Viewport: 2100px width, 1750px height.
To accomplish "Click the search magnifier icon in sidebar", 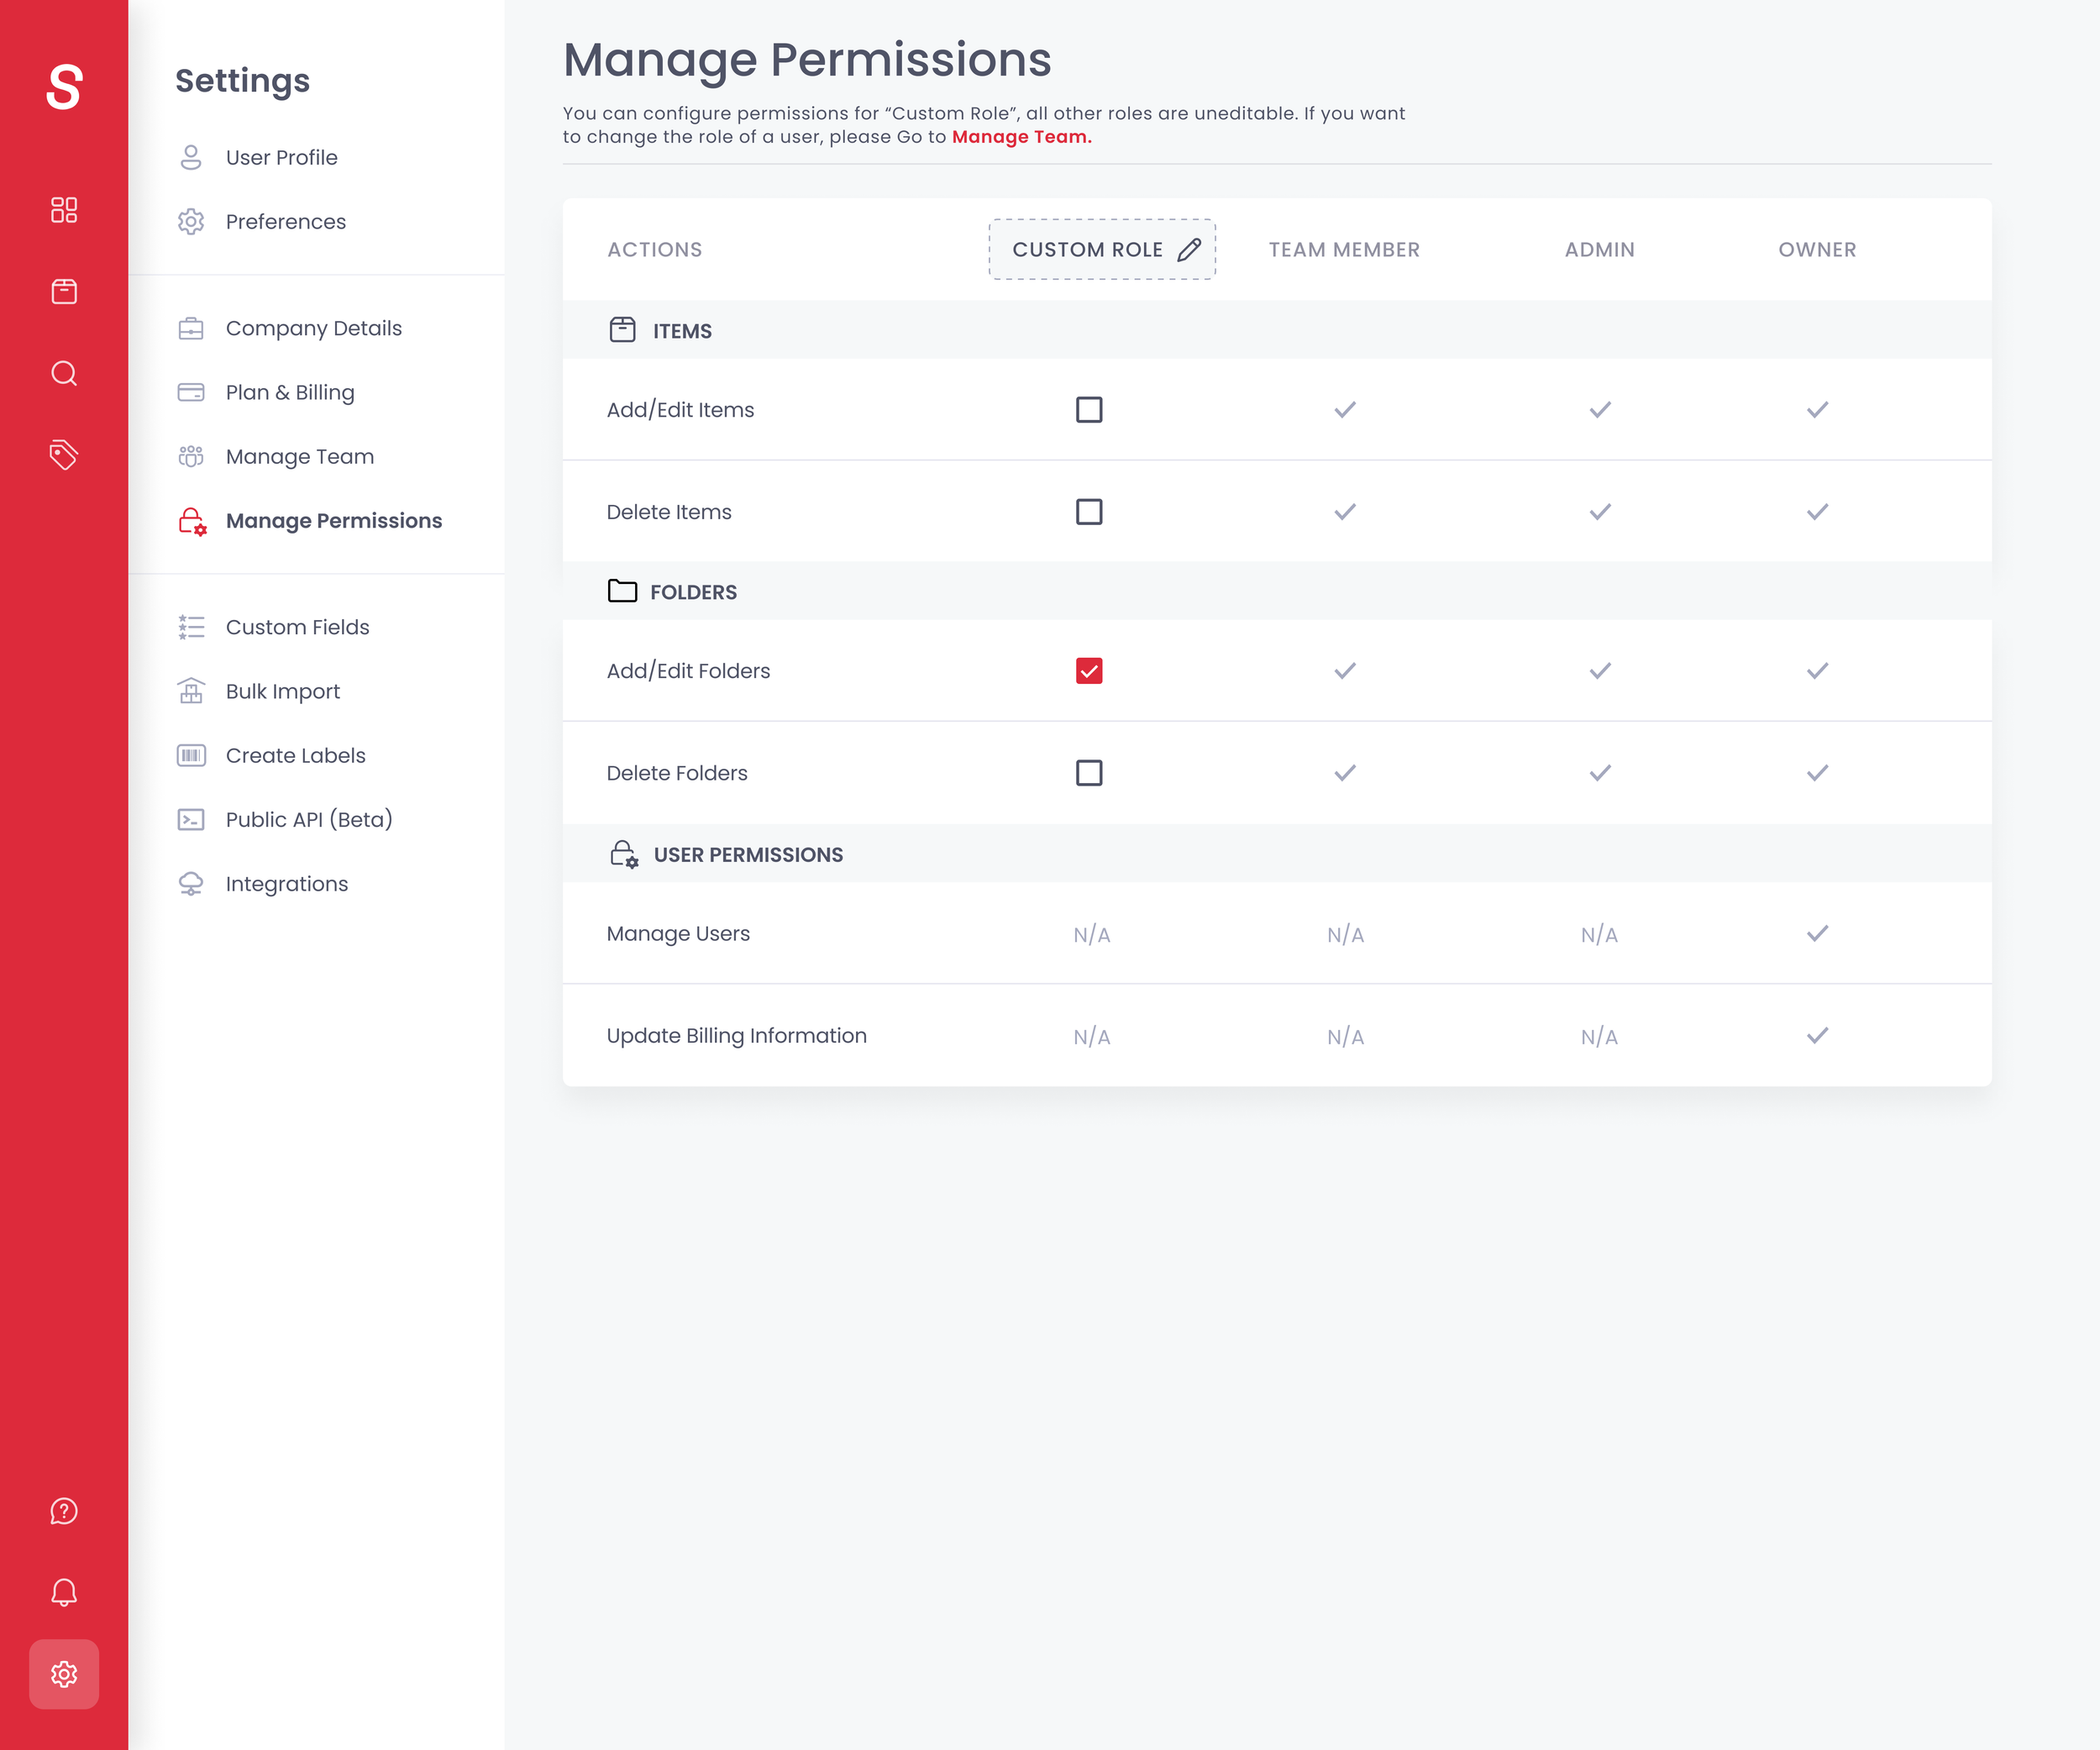I will coord(64,373).
